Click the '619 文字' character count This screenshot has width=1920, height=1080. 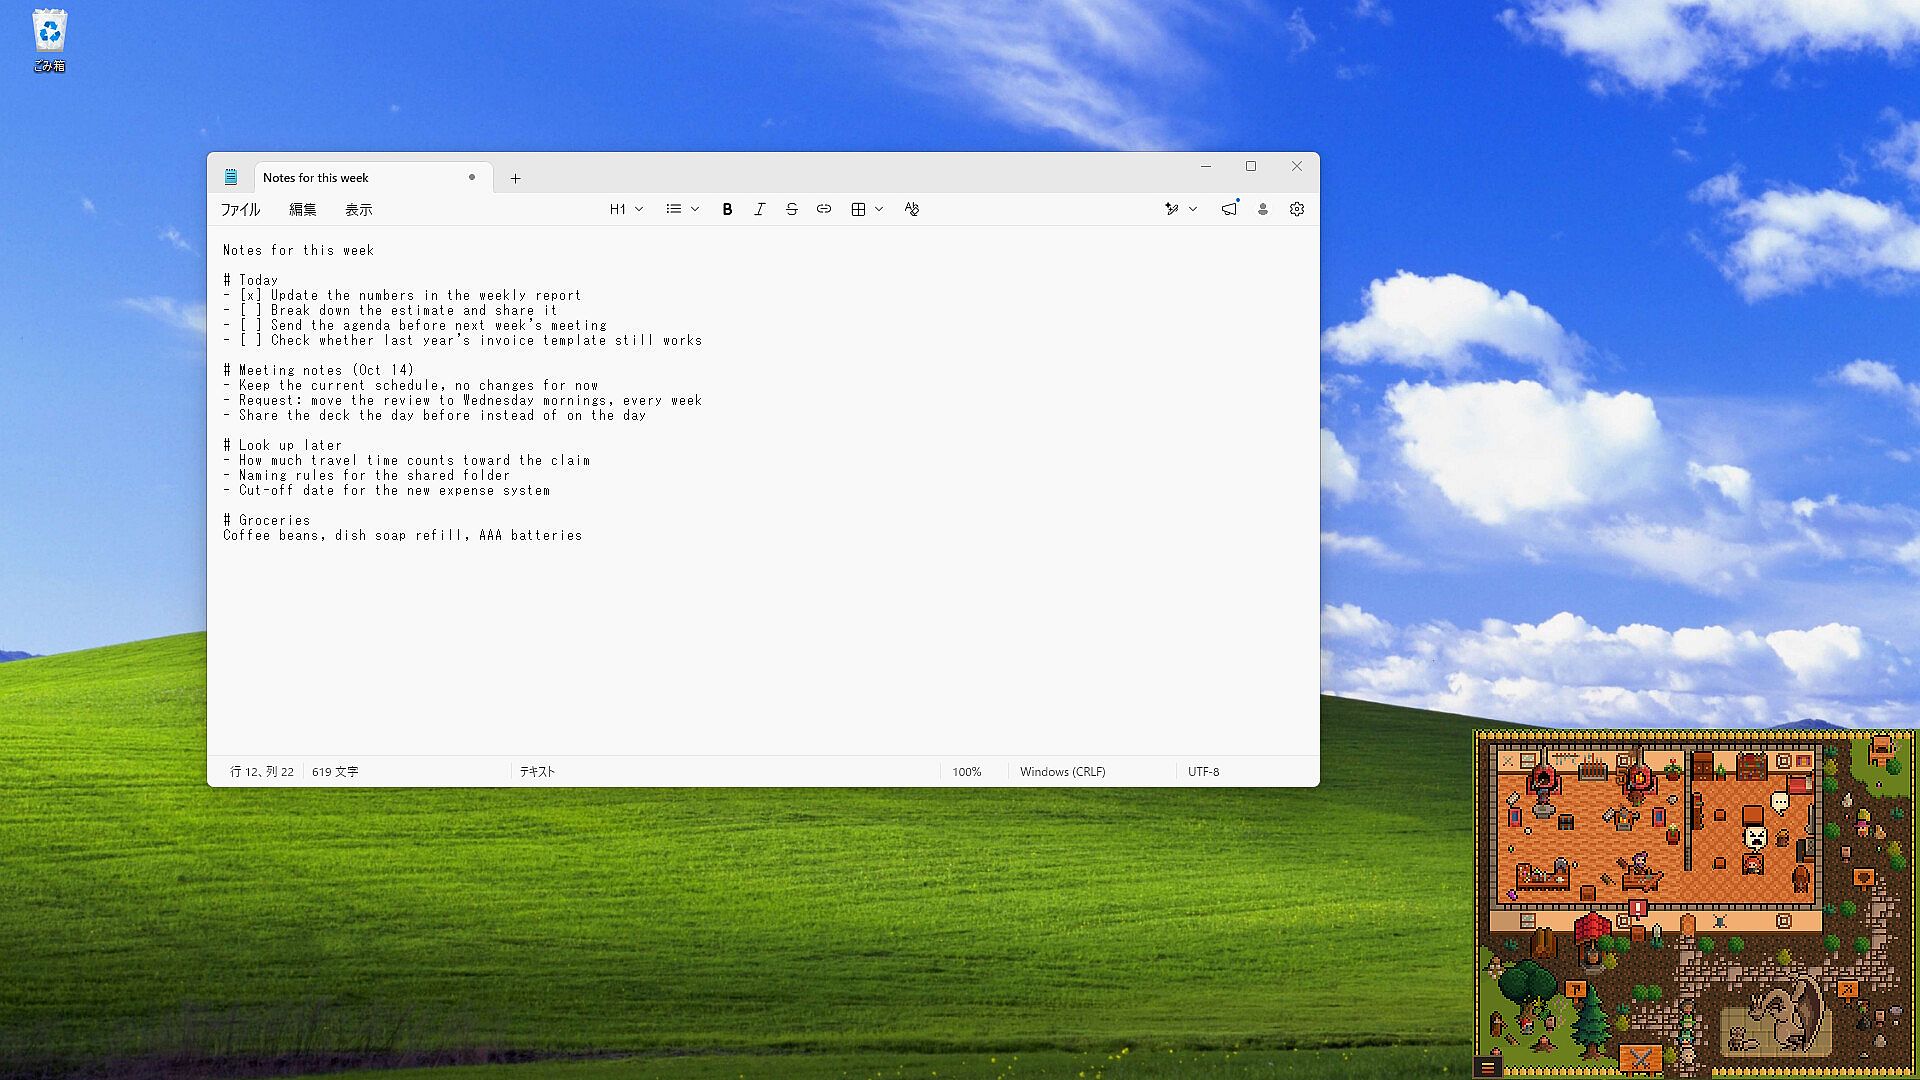[335, 771]
